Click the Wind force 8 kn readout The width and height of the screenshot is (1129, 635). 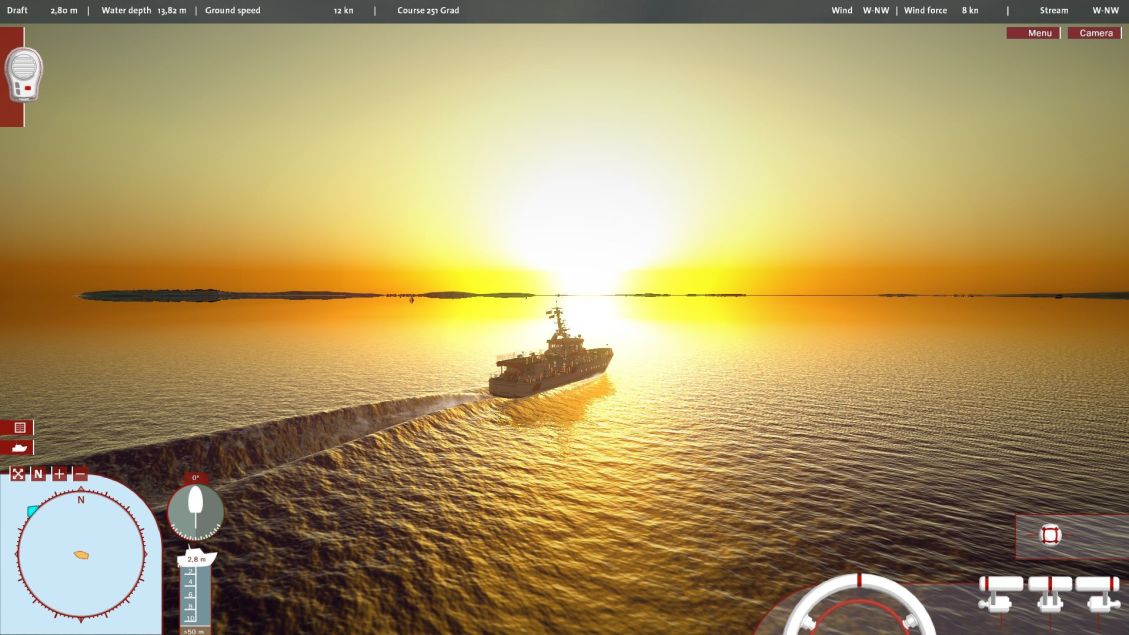(941, 11)
